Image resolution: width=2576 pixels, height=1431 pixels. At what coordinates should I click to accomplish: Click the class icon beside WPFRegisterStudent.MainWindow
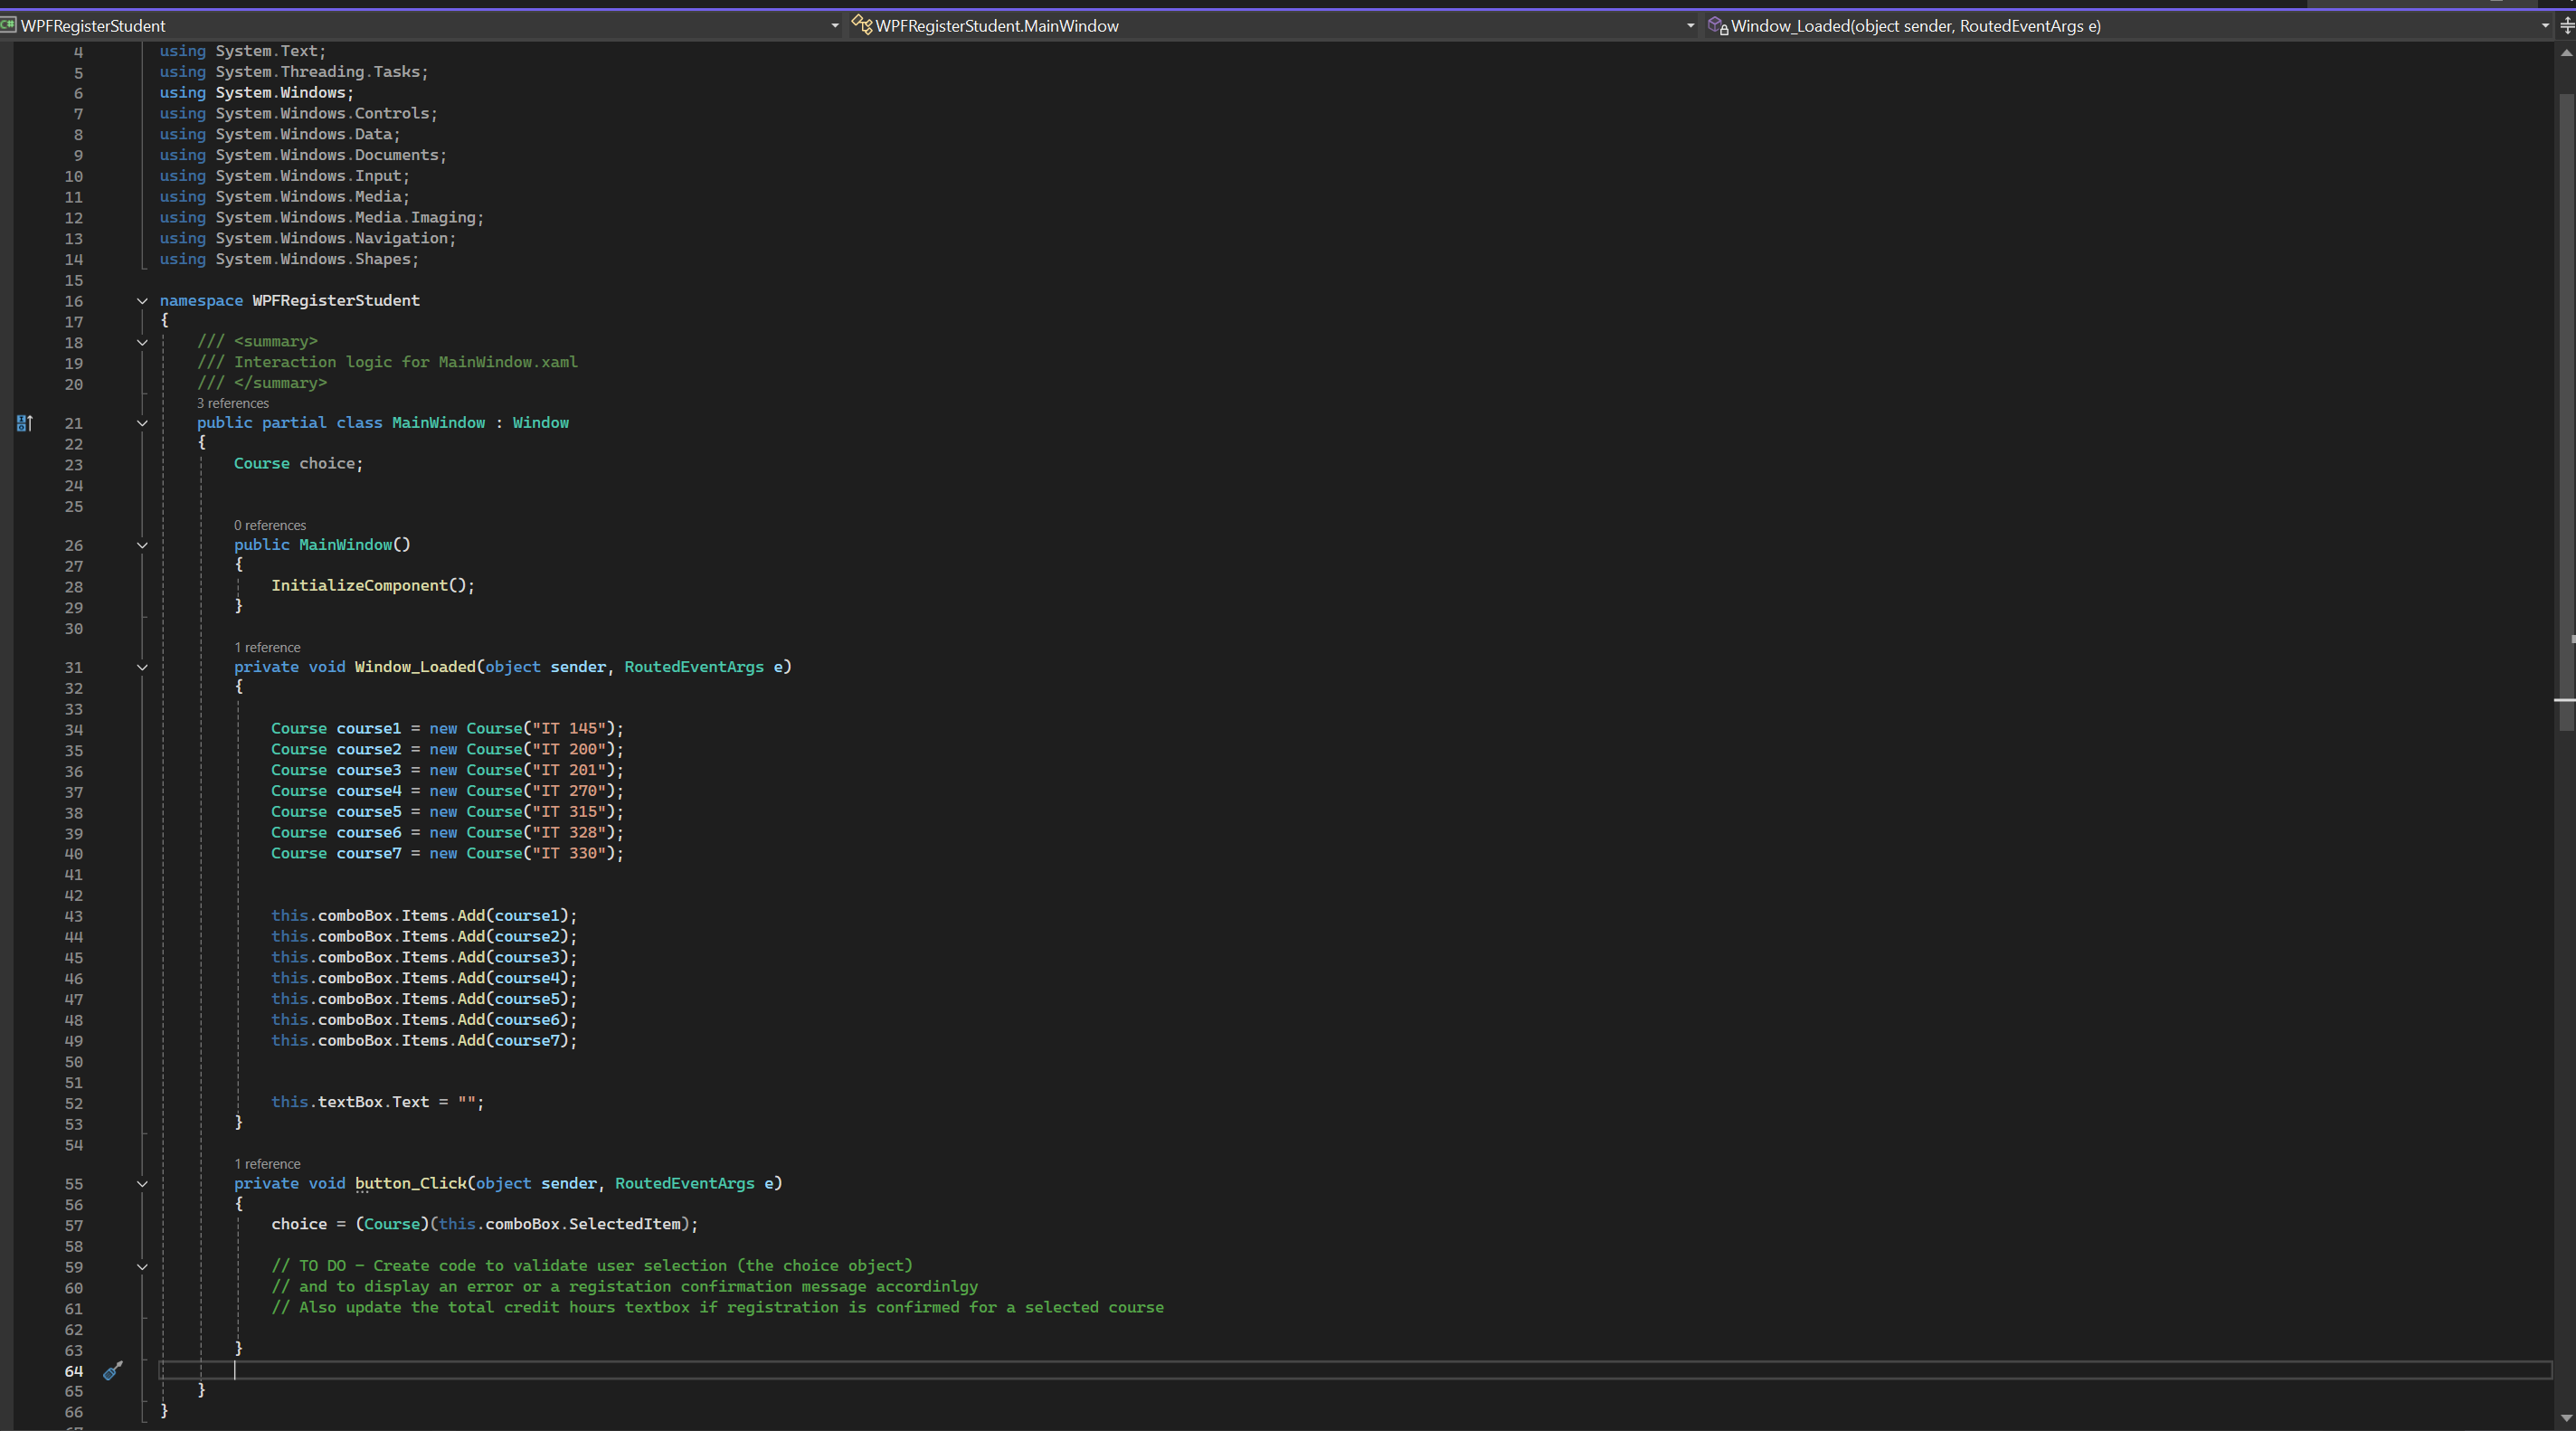pyautogui.click(x=861, y=26)
